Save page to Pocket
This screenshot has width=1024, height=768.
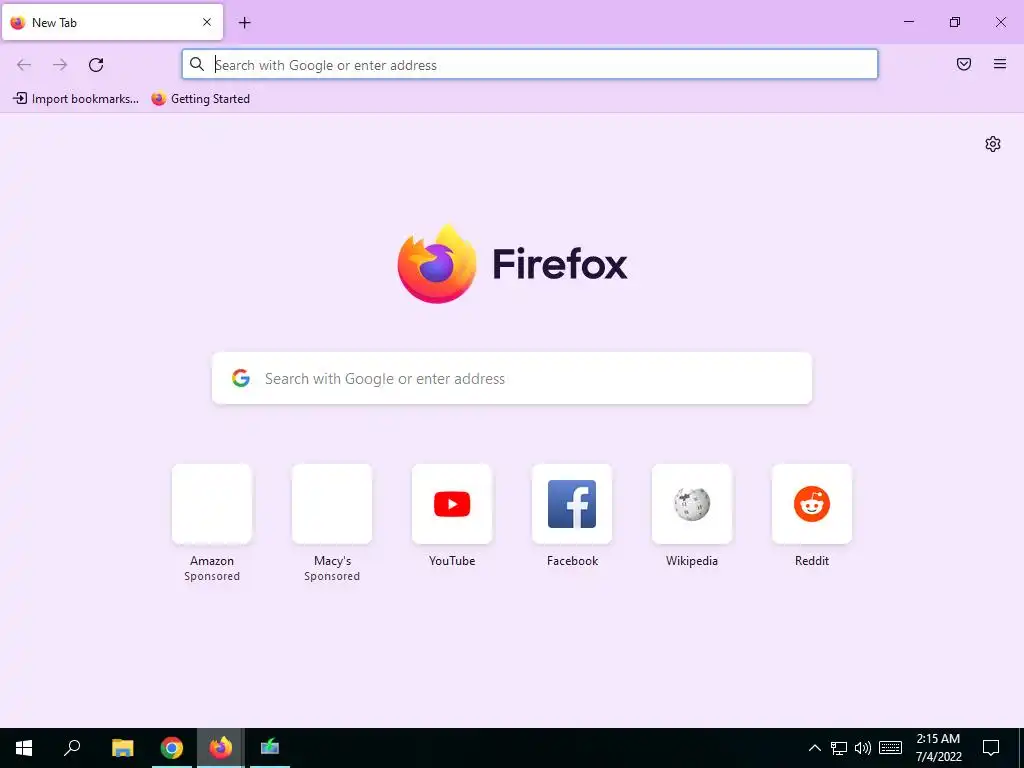963,64
